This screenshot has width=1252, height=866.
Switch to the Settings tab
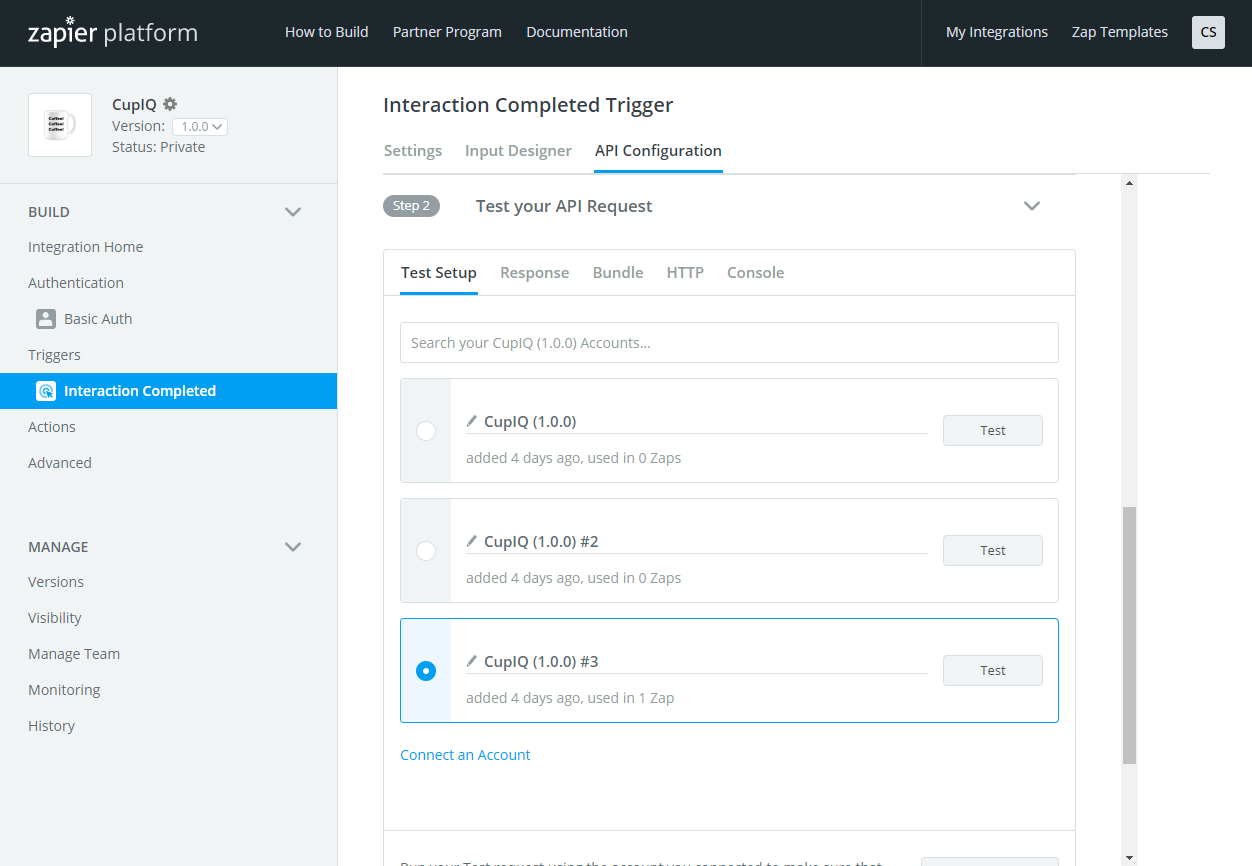click(x=413, y=151)
